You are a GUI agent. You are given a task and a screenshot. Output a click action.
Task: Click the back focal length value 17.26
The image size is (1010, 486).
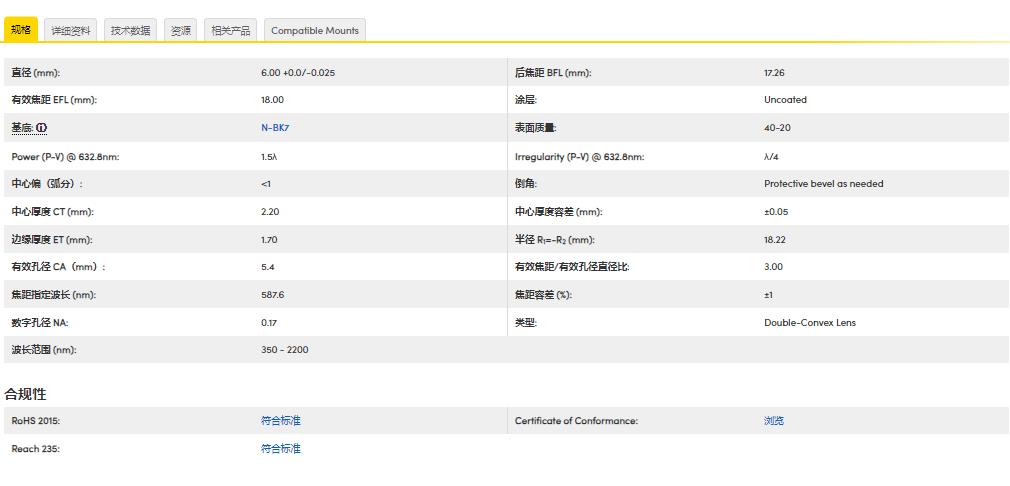click(x=773, y=73)
